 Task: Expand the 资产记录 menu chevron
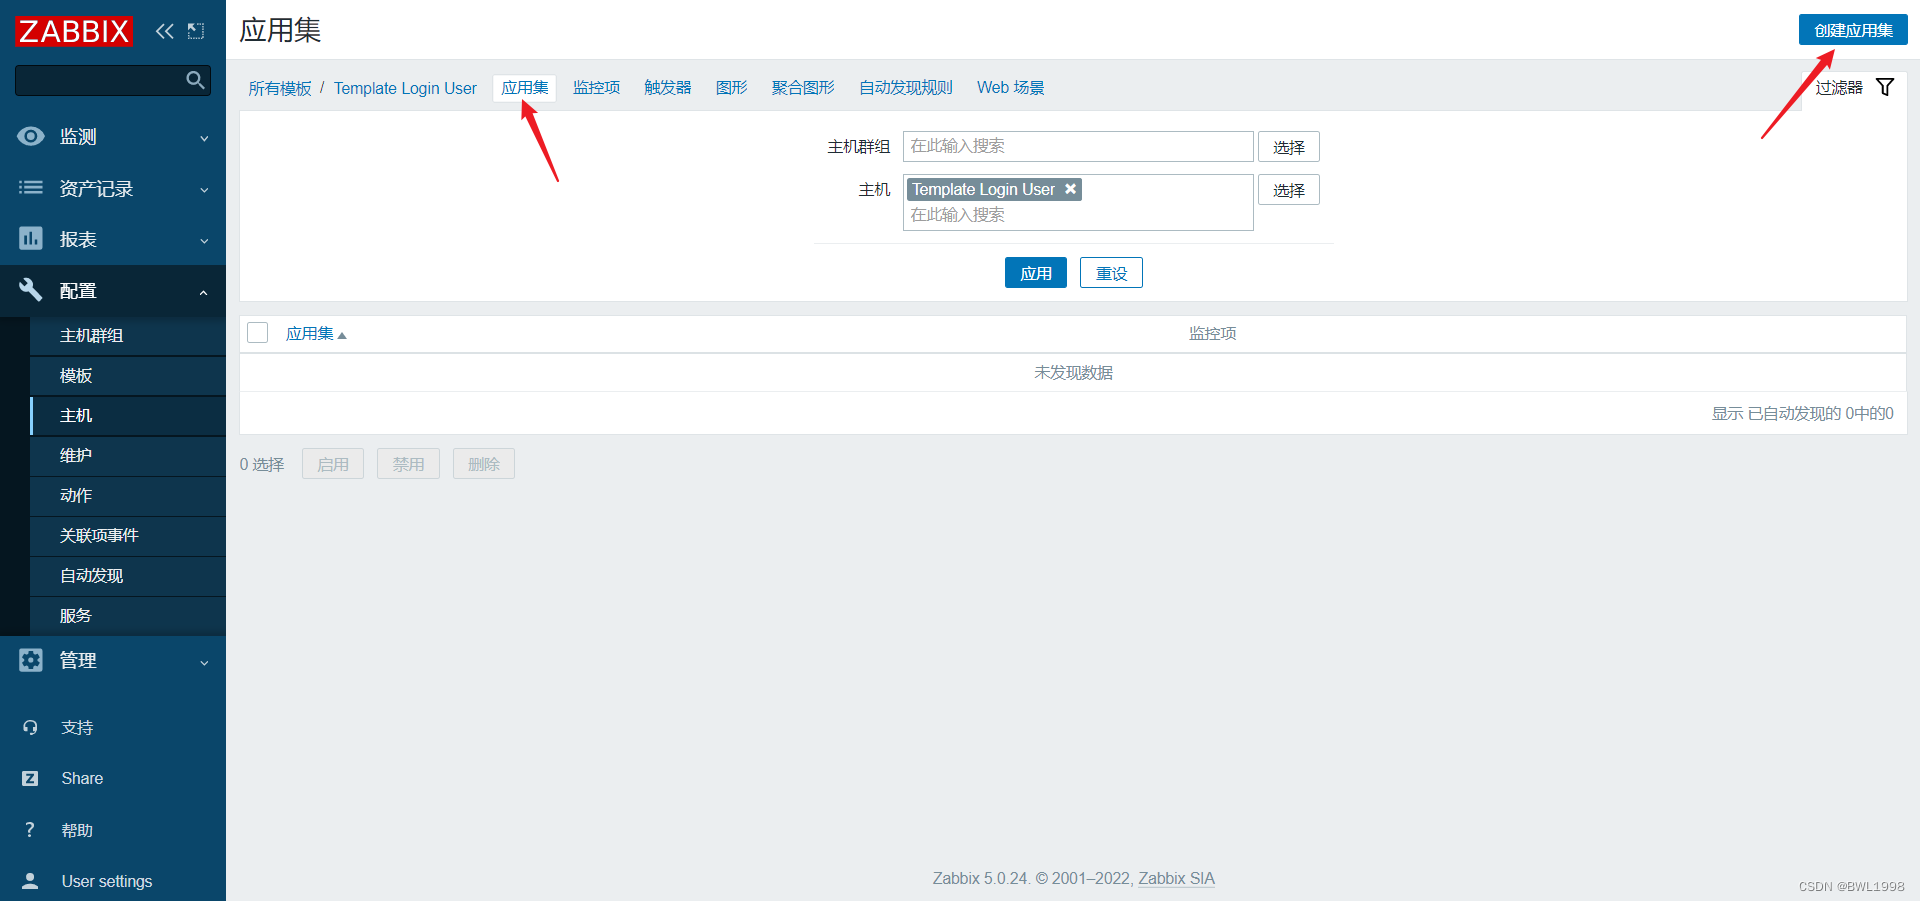tap(204, 189)
